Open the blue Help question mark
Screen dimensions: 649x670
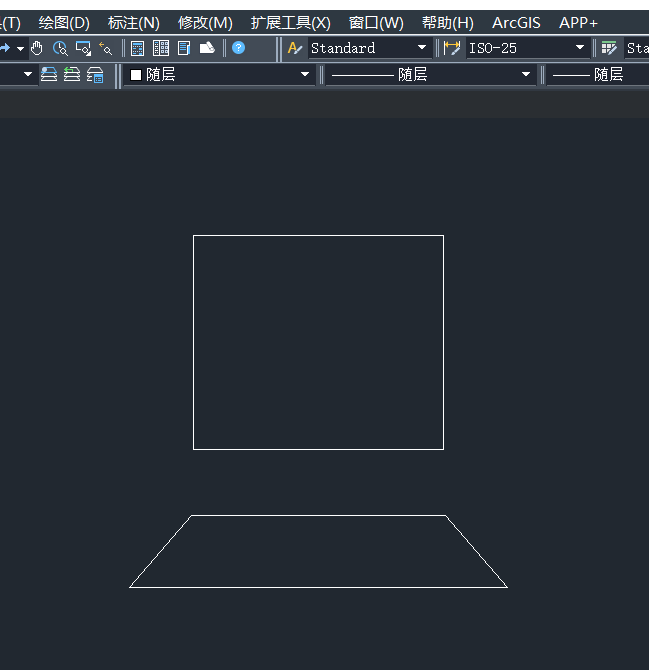(238, 48)
